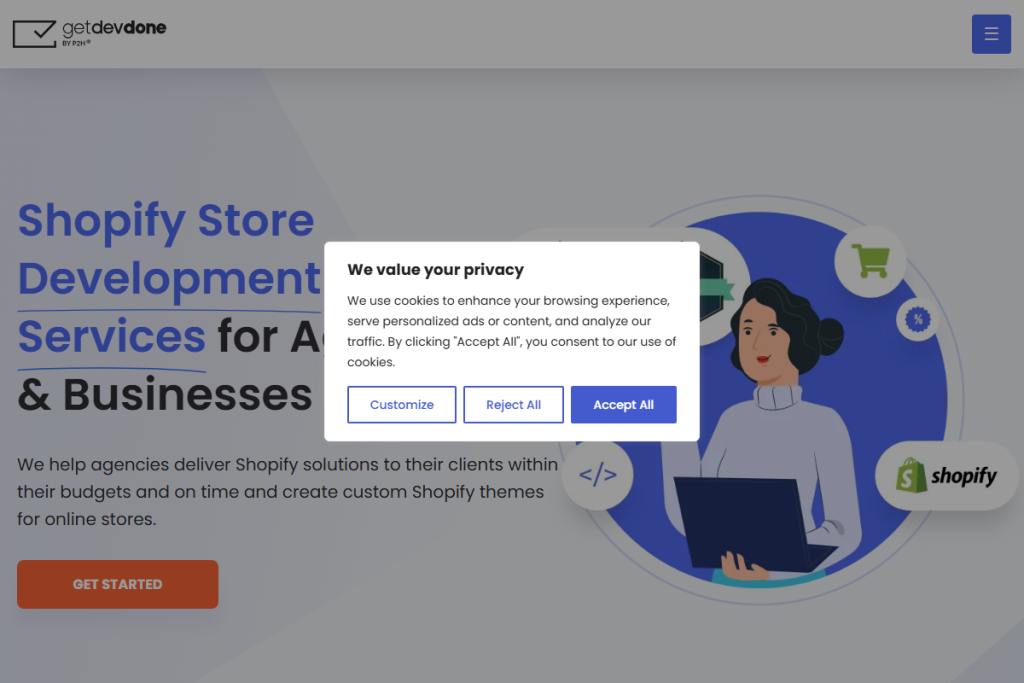Click the Shopify Store Development heading
This screenshot has width=1024, height=683.
169,249
